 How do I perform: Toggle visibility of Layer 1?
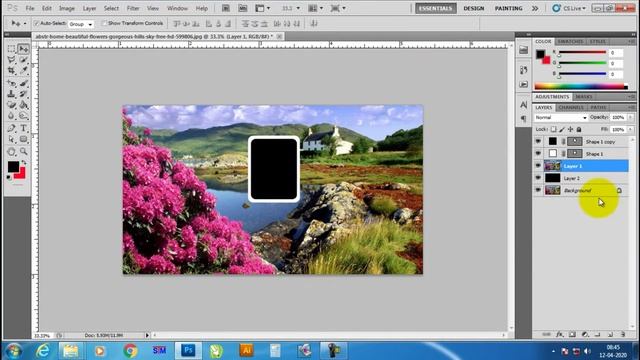(538, 166)
